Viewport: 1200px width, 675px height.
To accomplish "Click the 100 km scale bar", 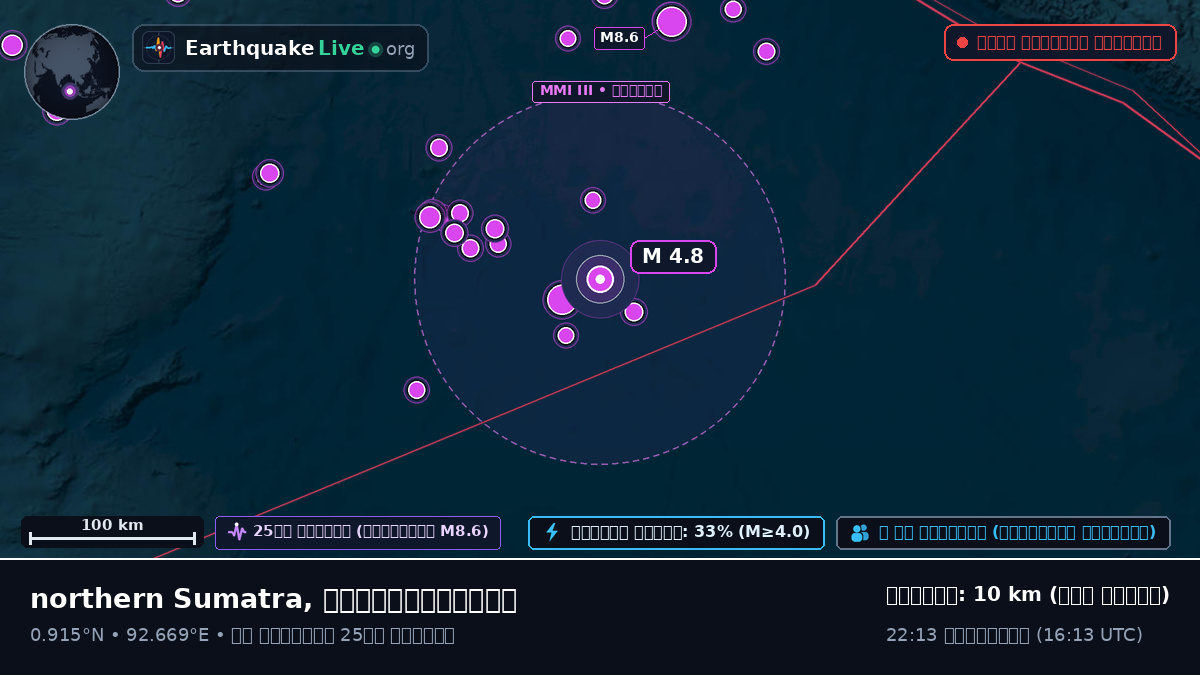I will (112, 532).
